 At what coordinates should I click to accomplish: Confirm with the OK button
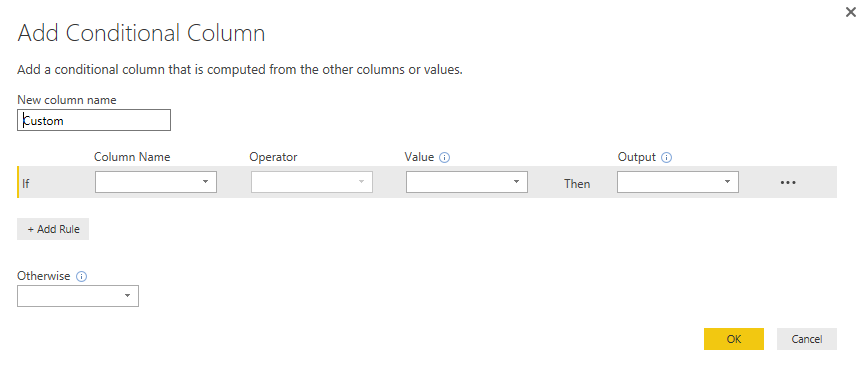coord(734,339)
